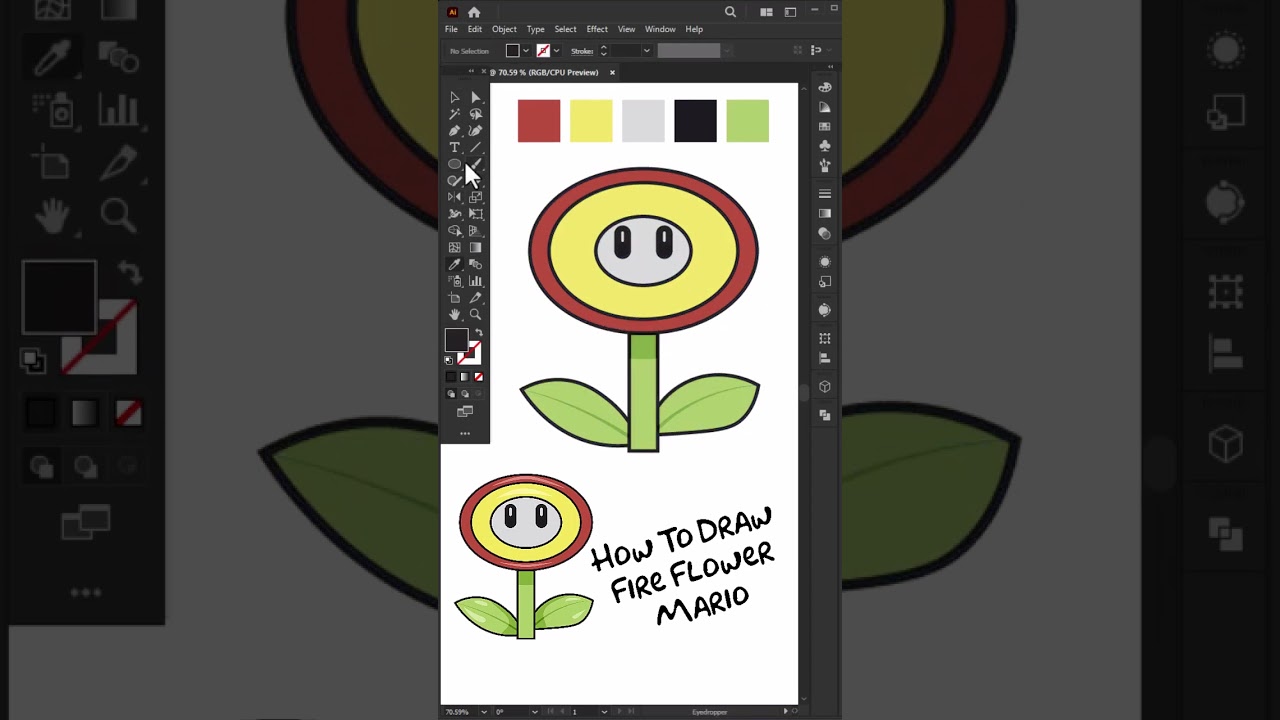Choose the Reflect tool
The width and height of the screenshot is (1280, 720).
(x=454, y=197)
